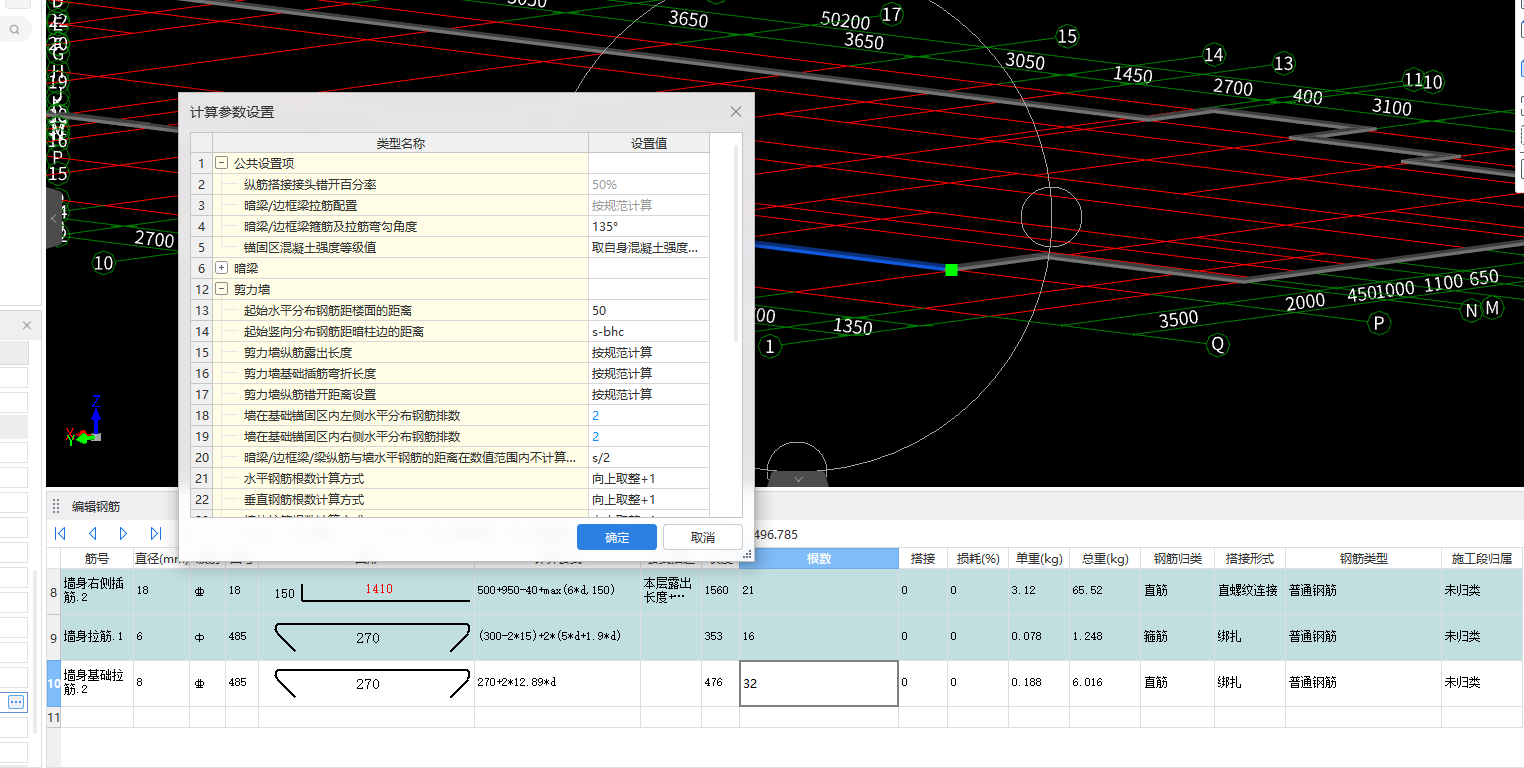Close the 计算参数设置 dialog
The height and width of the screenshot is (768, 1524).
[736, 112]
